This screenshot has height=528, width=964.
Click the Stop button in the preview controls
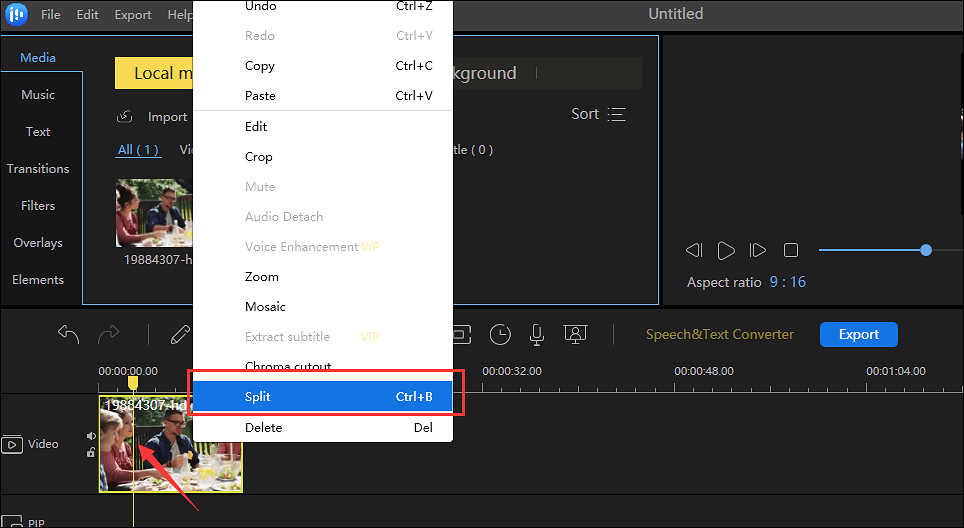pyautogui.click(x=790, y=250)
